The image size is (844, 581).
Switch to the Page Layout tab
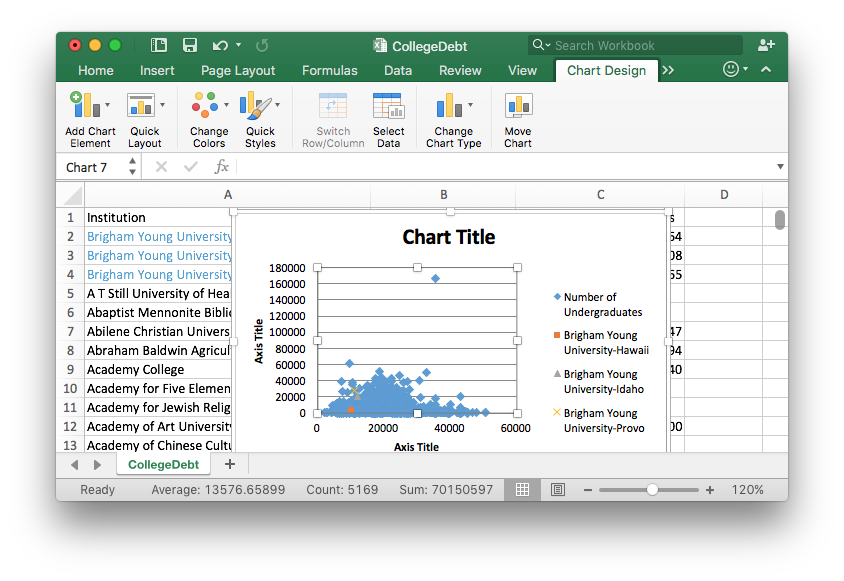238,71
